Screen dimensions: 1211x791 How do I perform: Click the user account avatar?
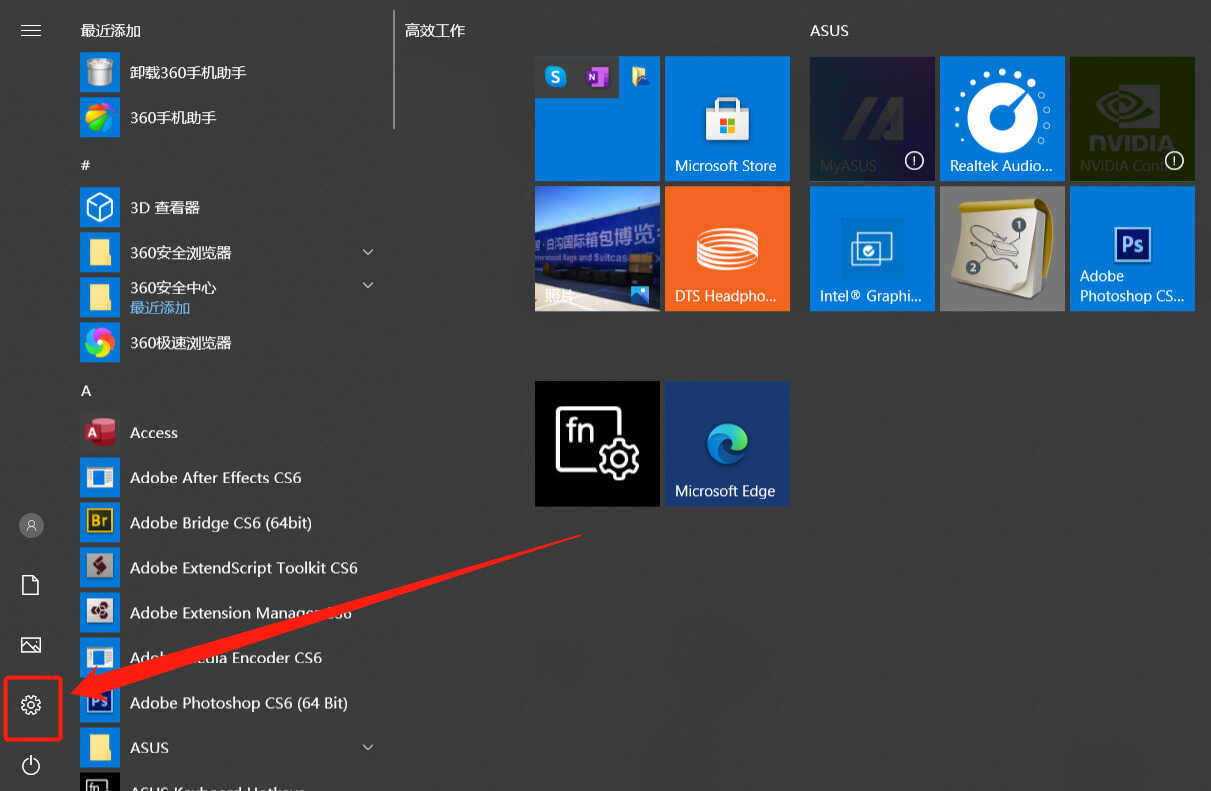coord(31,525)
